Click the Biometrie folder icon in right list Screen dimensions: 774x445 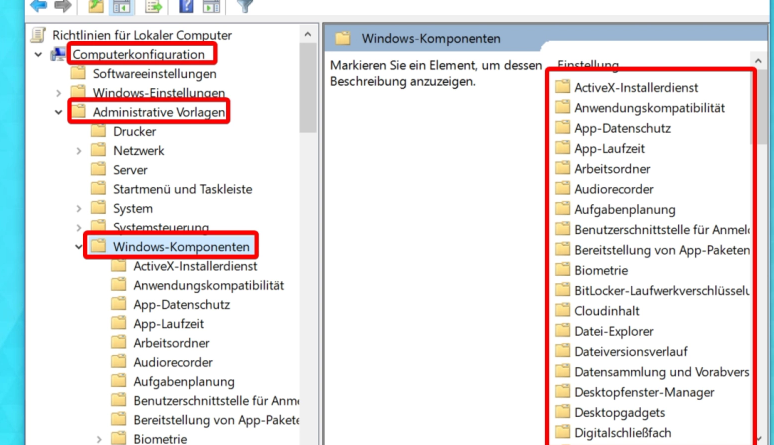coord(562,270)
